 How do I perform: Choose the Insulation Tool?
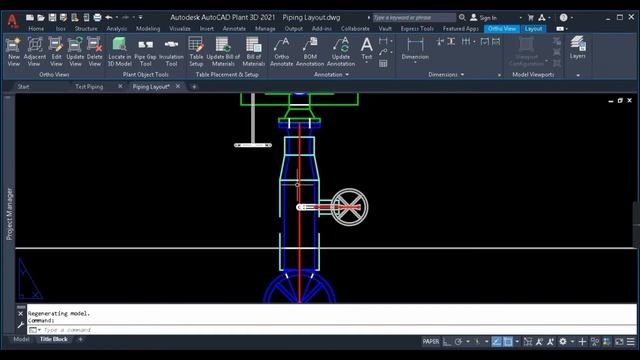(x=171, y=51)
